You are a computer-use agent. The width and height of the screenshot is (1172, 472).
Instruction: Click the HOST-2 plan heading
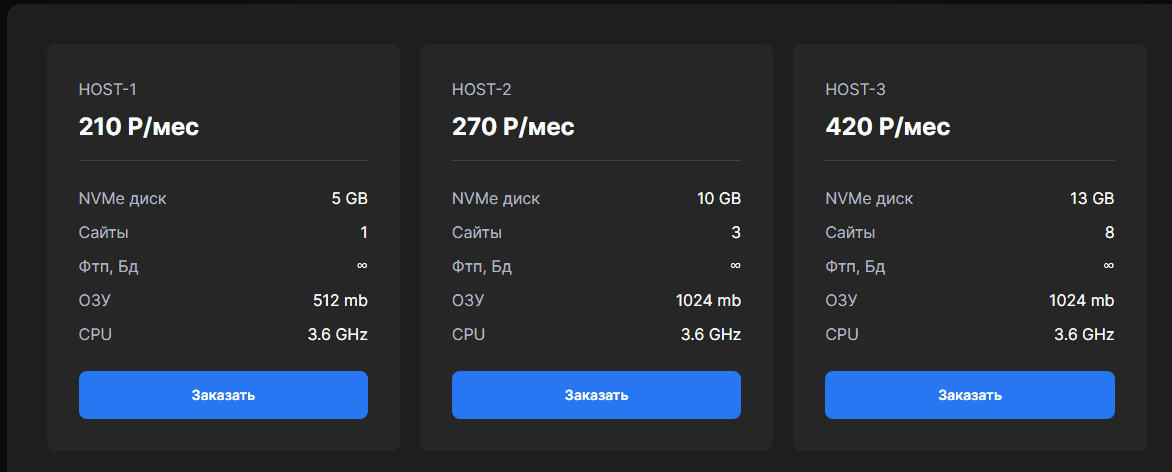click(x=481, y=90)
